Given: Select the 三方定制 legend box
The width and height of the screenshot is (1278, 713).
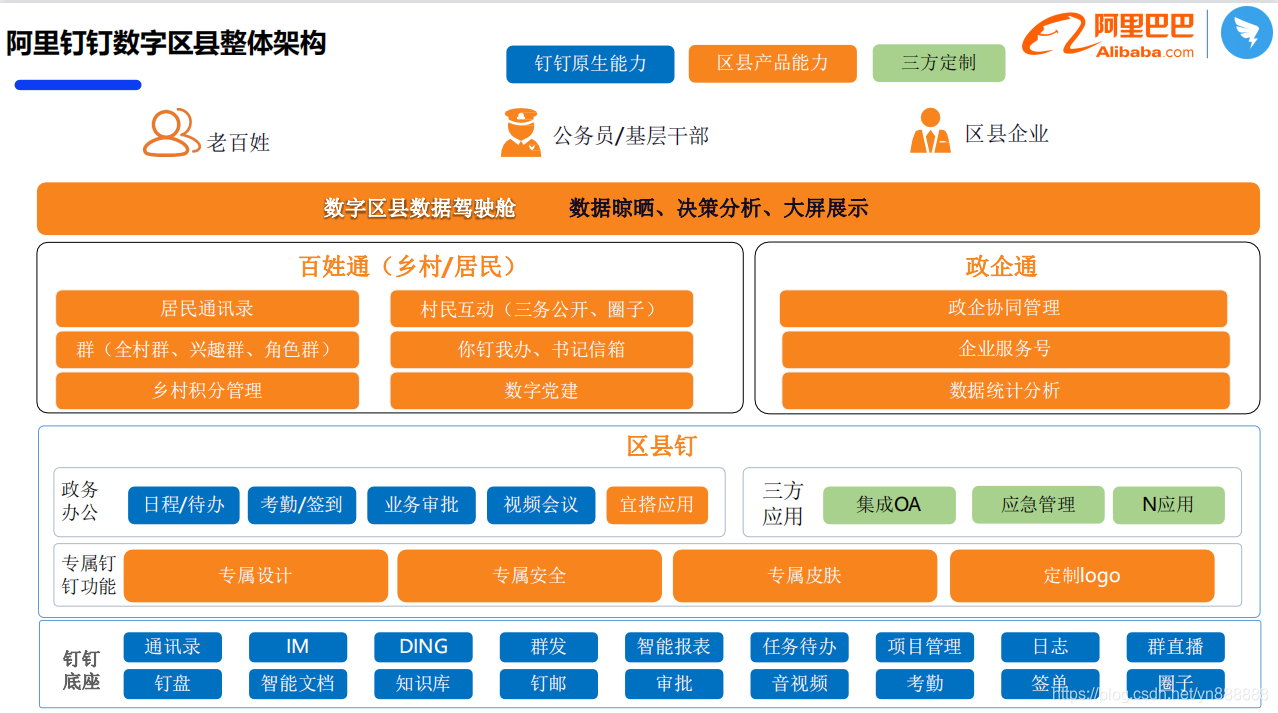Looking at the screenshot, I should 938,64.
